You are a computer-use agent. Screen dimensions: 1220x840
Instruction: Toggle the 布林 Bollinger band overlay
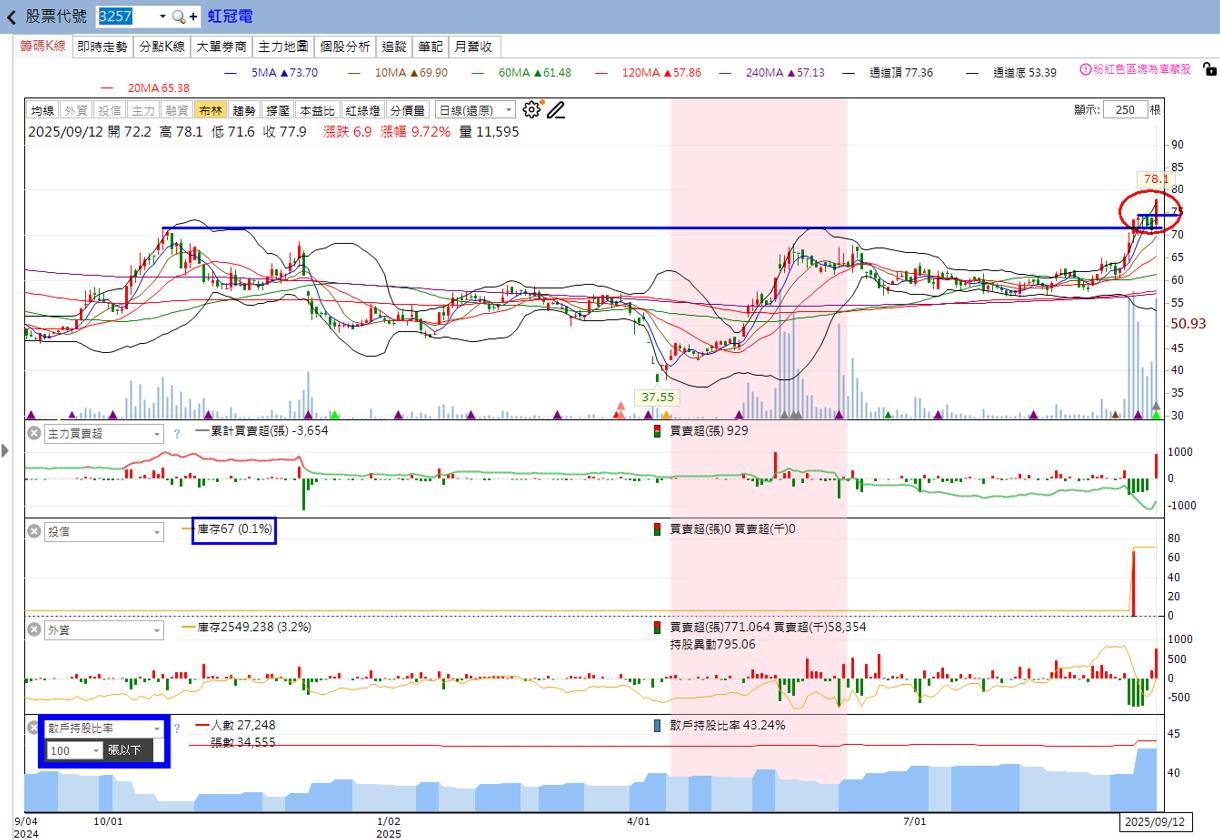coord(209,111)
